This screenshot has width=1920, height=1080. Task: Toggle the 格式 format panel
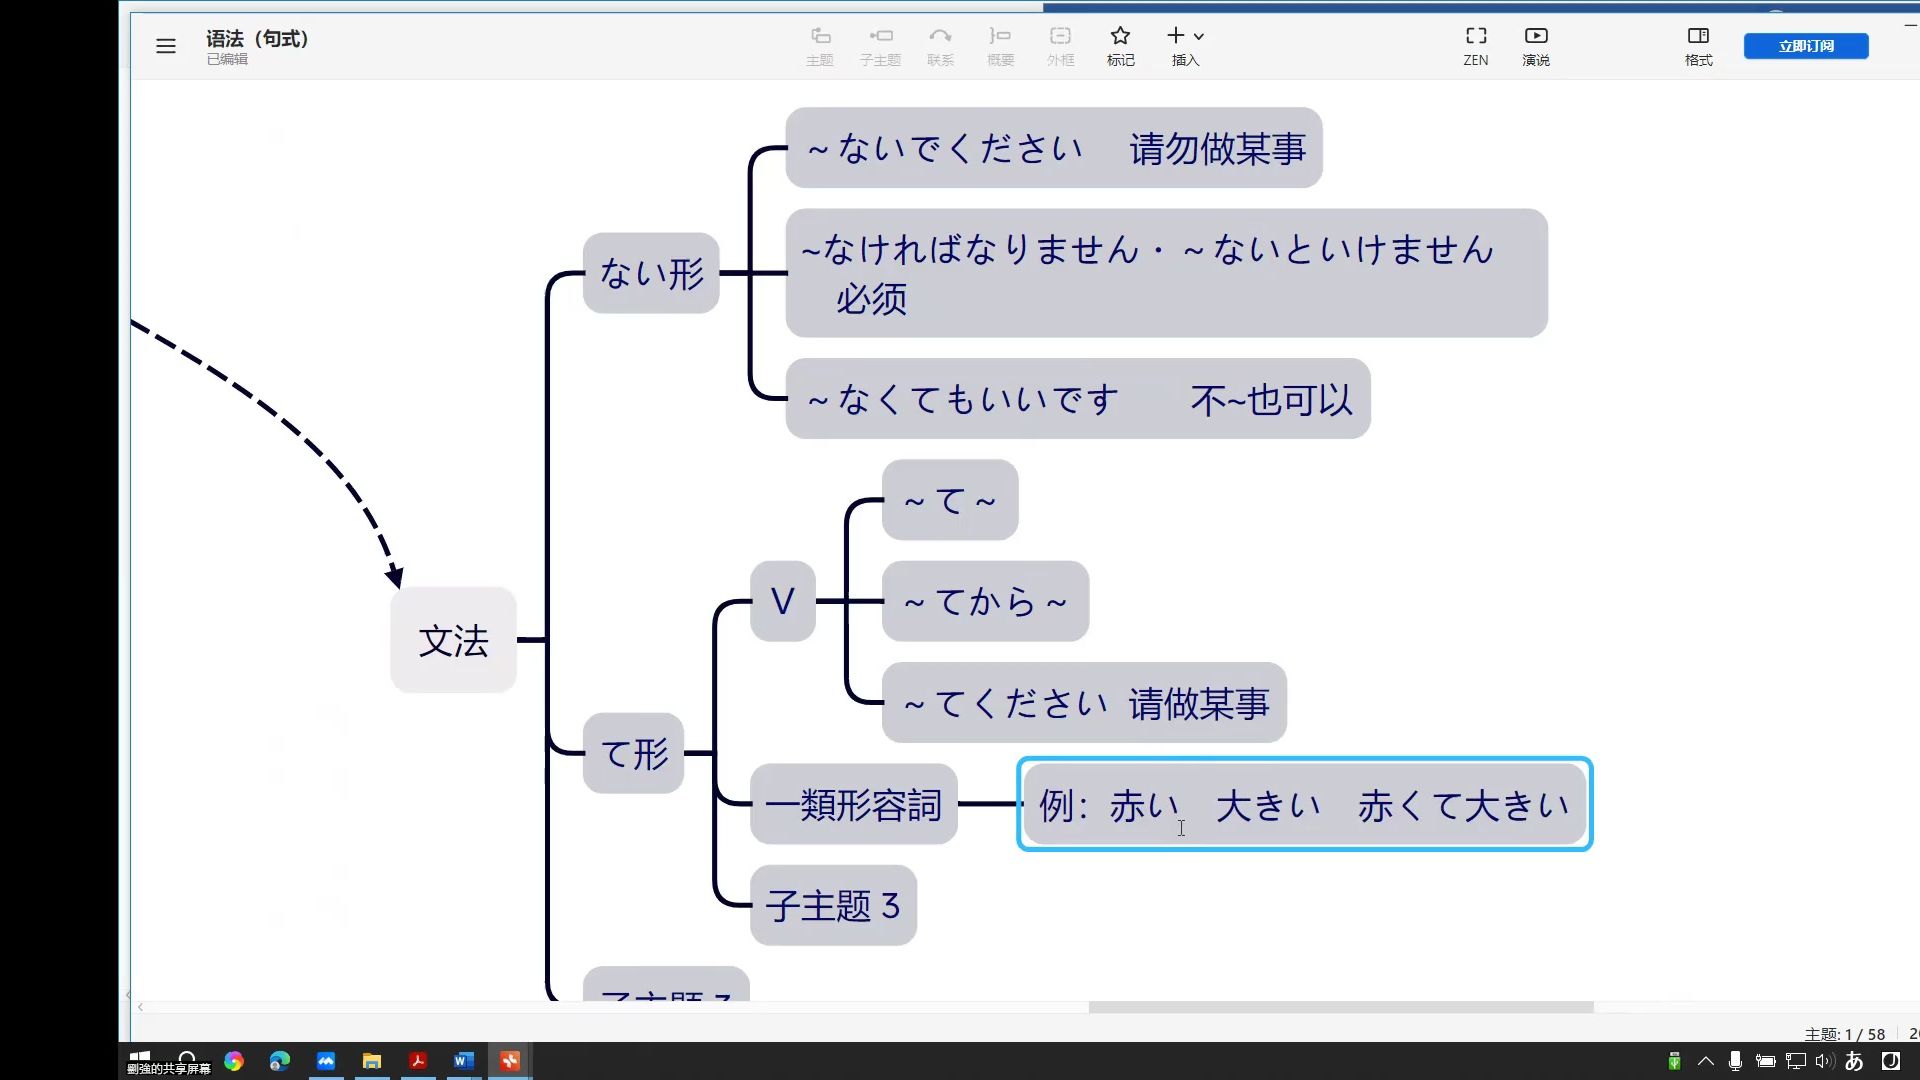1698,45
